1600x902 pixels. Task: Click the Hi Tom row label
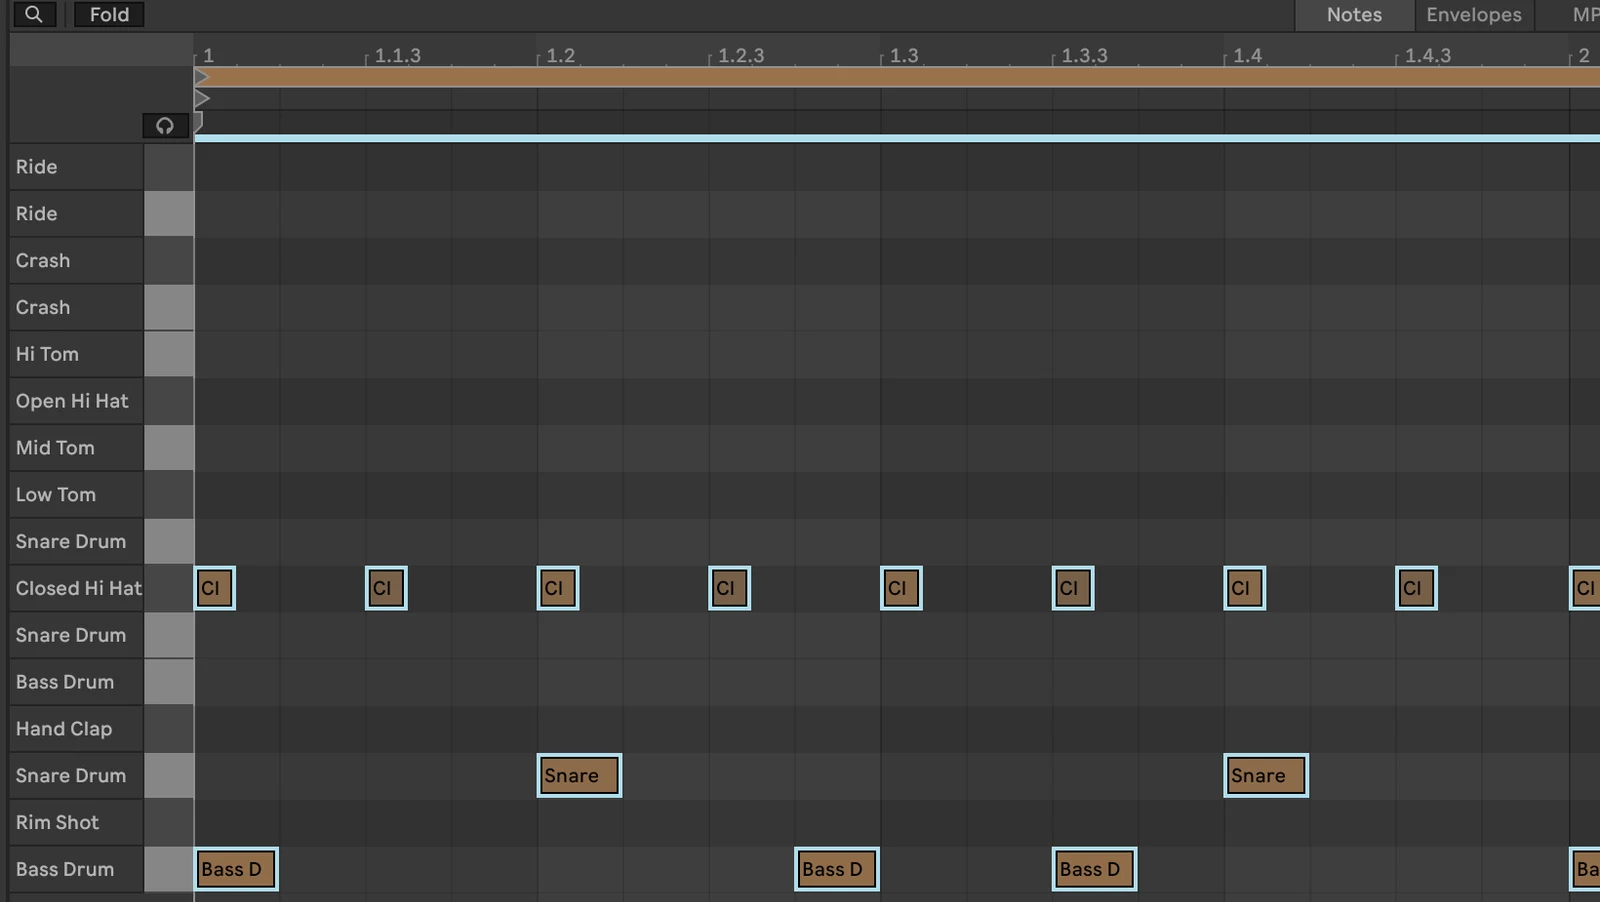click(x=47, y=354)
